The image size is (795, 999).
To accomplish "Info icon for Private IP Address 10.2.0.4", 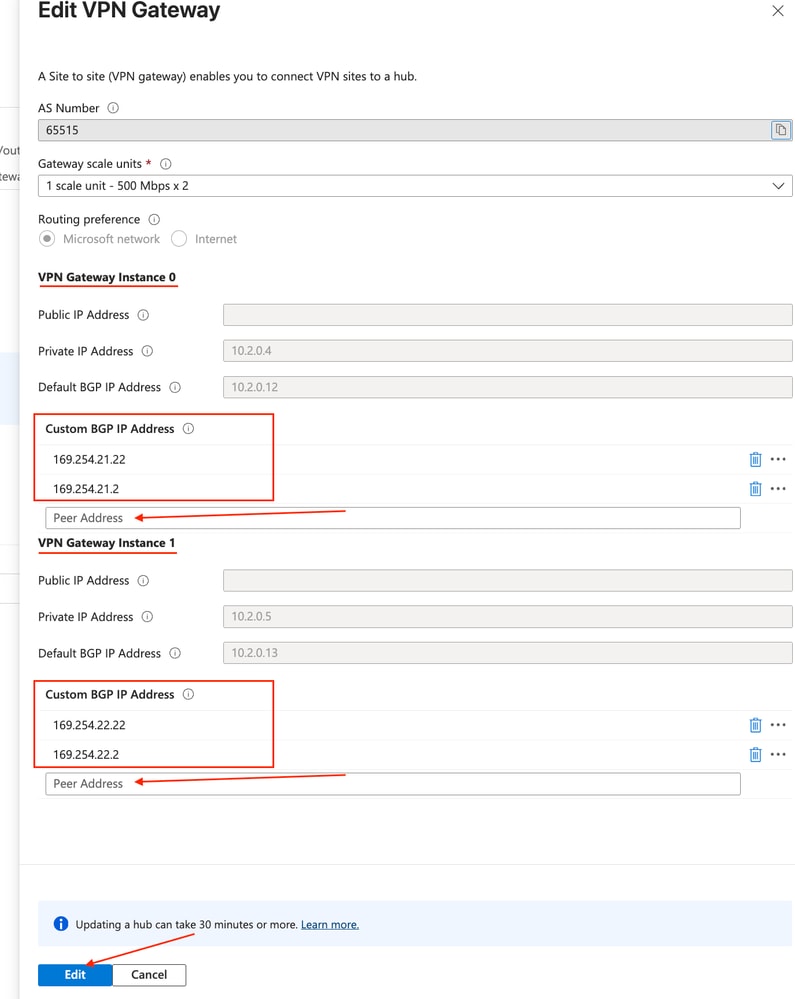I will click(x=147, y=351).
